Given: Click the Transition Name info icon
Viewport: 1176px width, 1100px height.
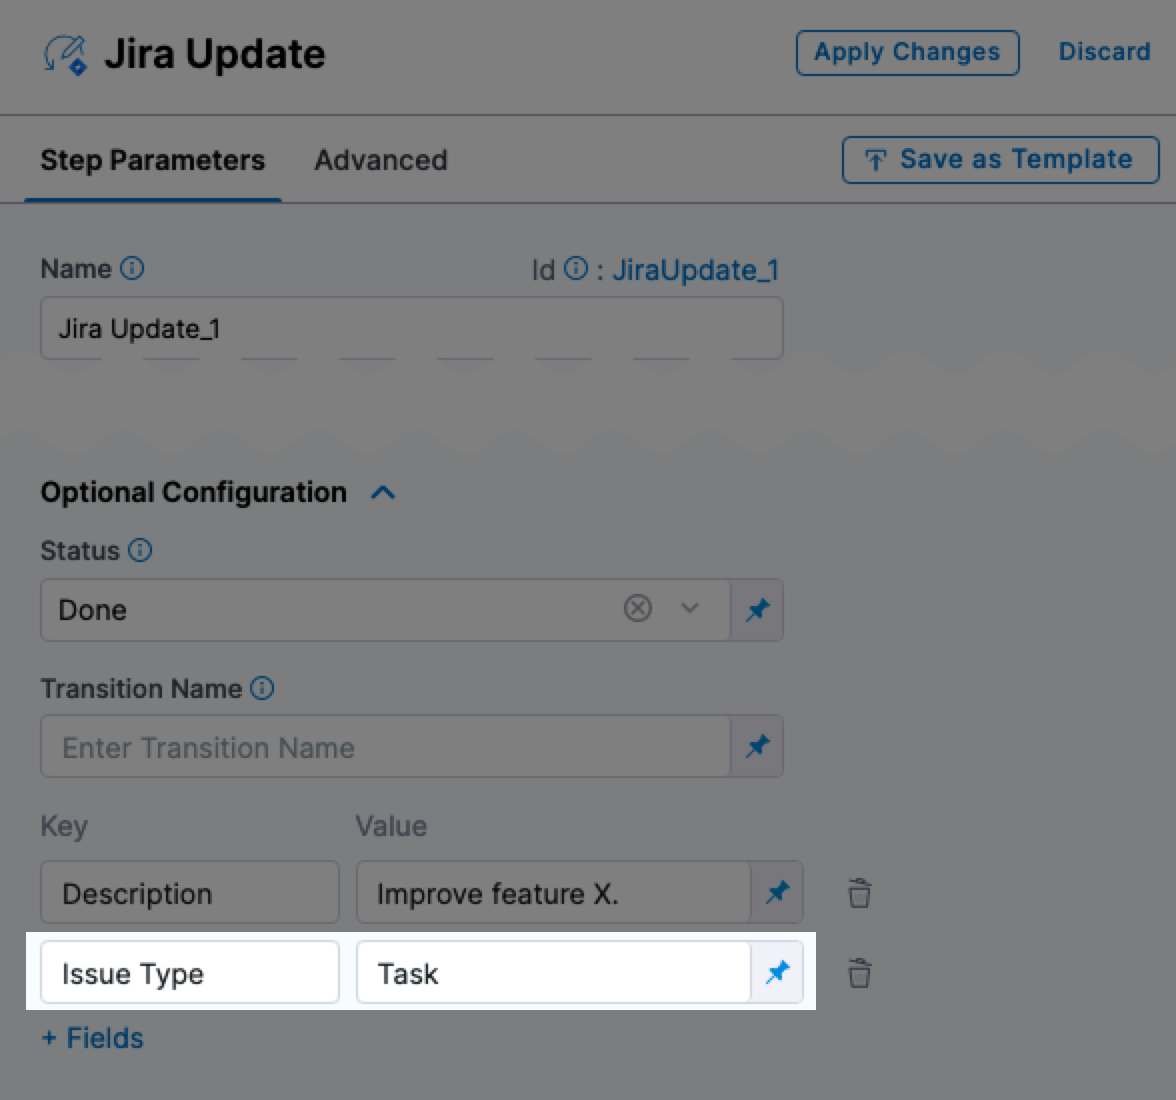Looking at the screenshot, I should tap(262, 687).
